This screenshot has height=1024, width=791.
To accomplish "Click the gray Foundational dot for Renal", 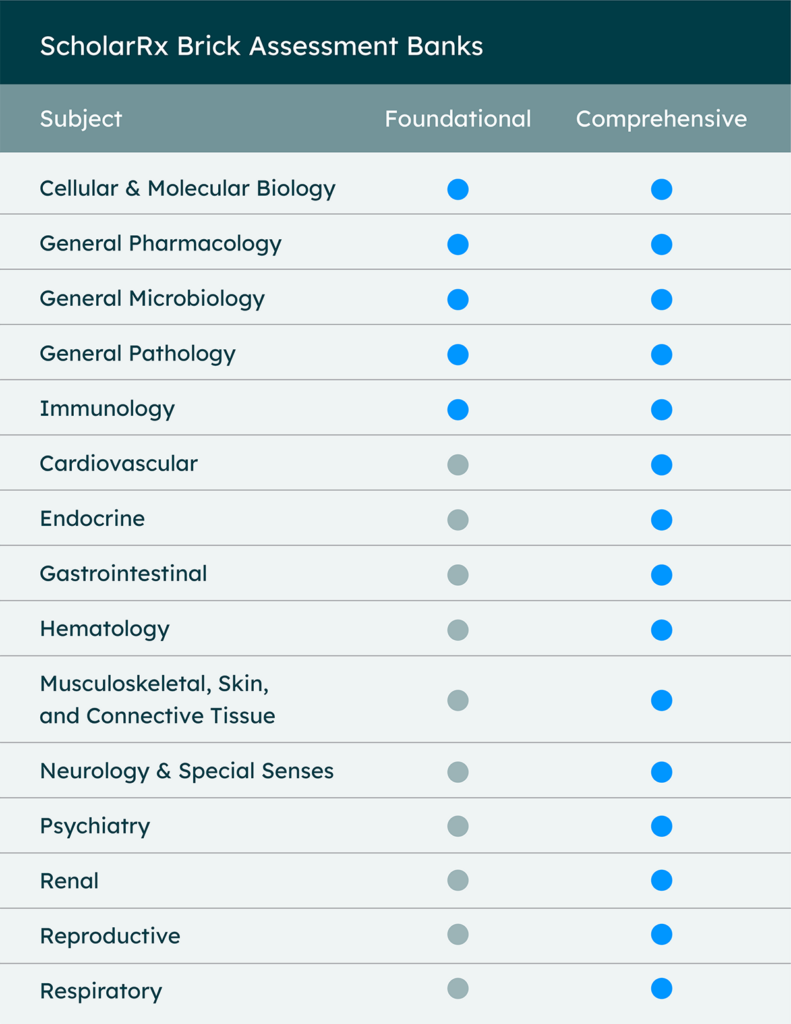I will click(x=458, y=880).
